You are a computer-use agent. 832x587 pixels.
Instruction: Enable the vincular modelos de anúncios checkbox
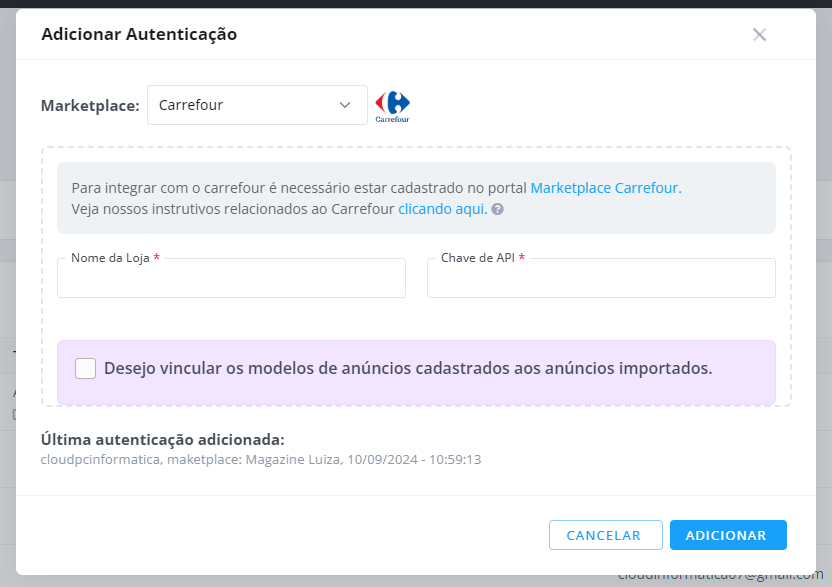point(85,368)
